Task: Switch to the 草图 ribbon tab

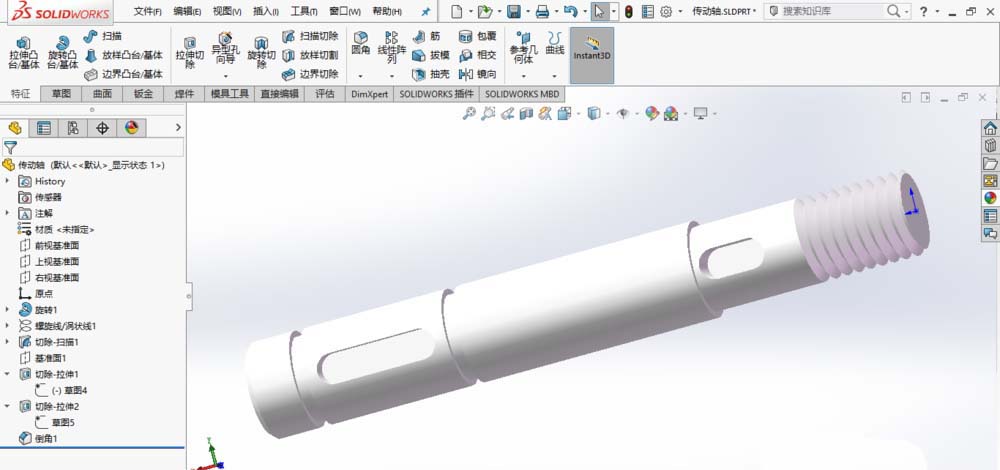Action: pyautogui.click(x=62, y=94)
